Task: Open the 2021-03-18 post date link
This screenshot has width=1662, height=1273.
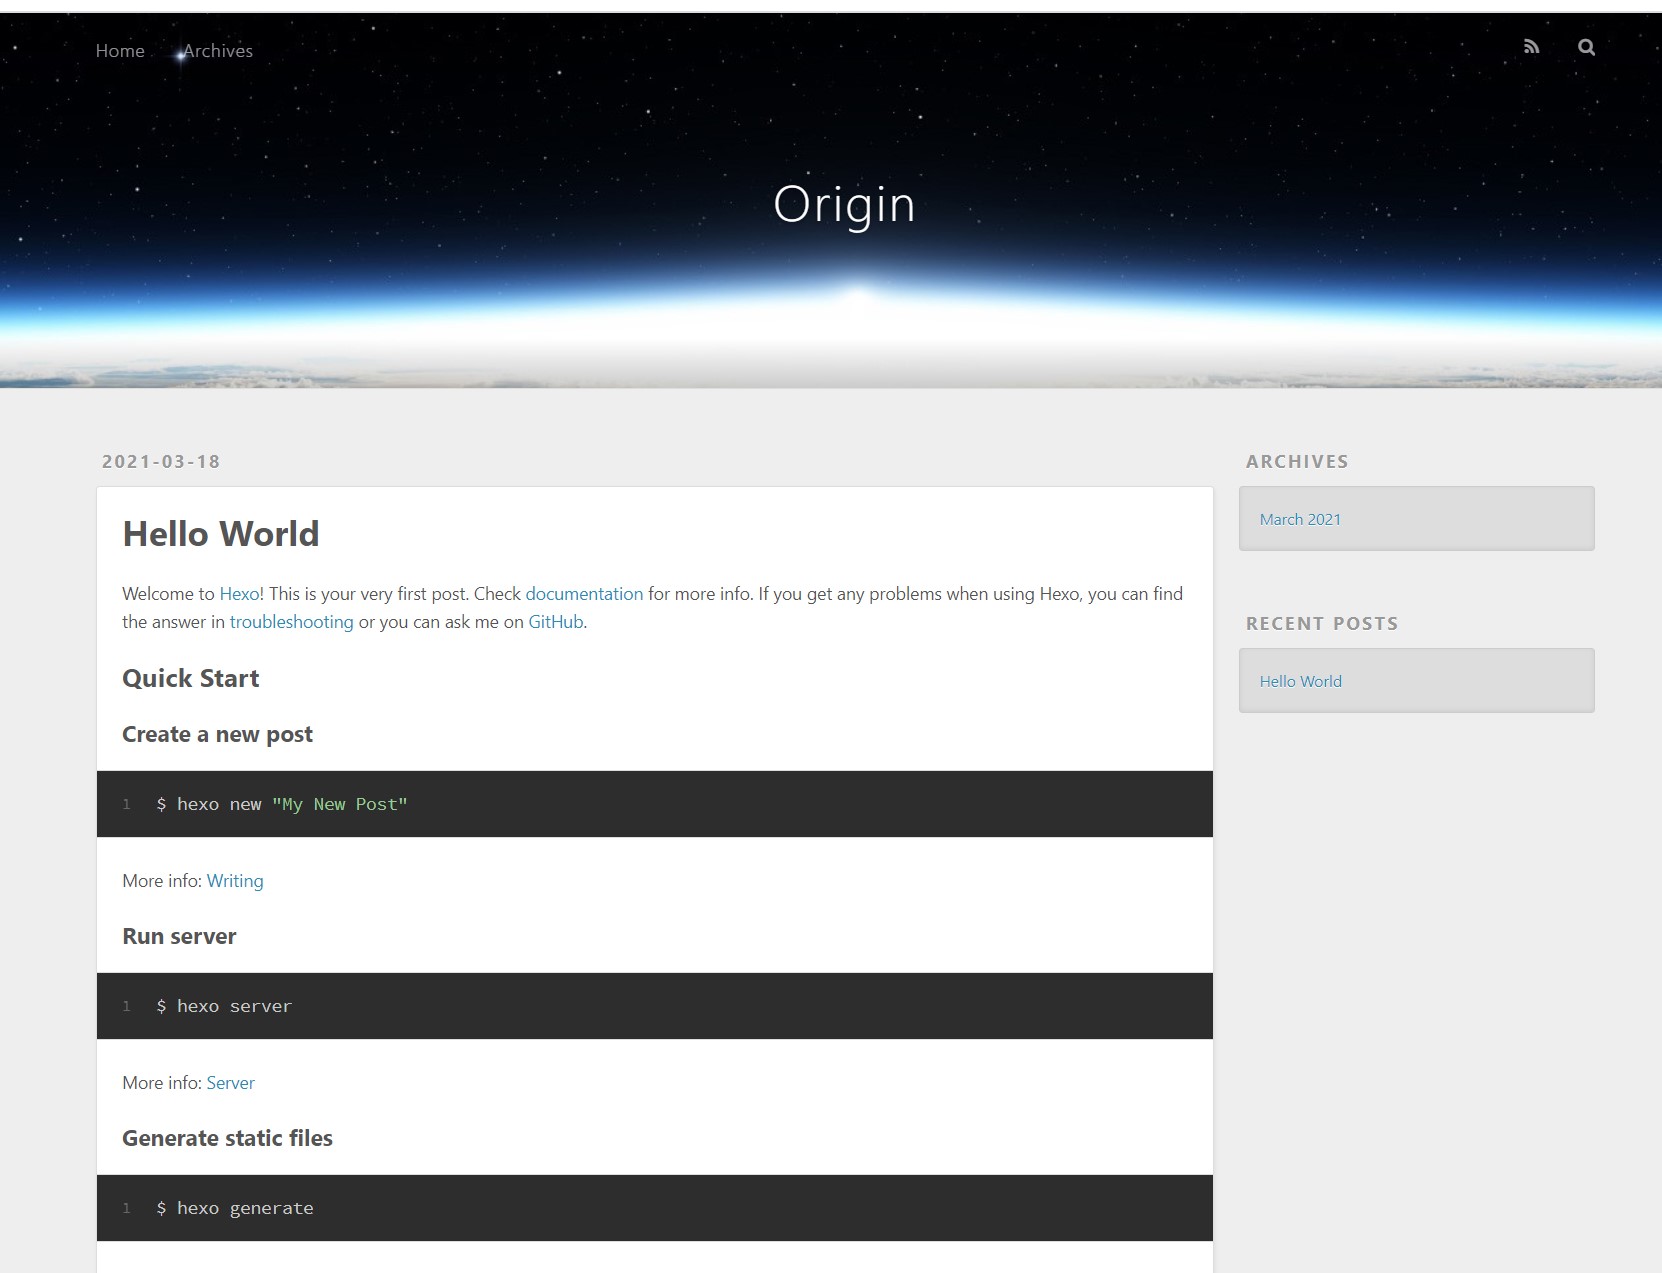Action: pyautogui.click(x=161, y=462)
